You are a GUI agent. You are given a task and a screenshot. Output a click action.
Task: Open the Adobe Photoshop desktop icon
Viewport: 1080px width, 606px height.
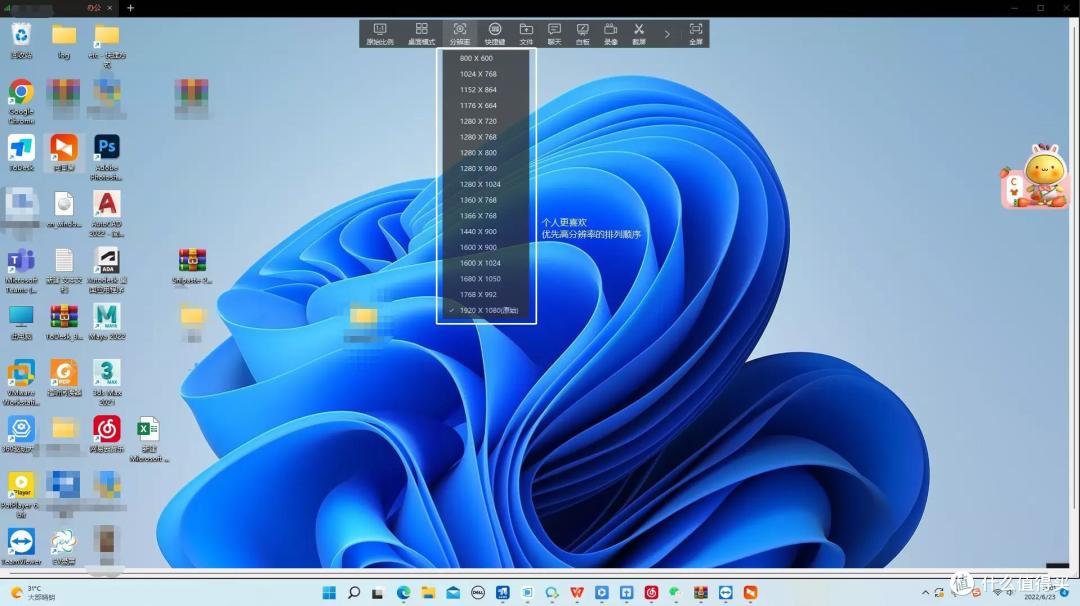[107, 158]
